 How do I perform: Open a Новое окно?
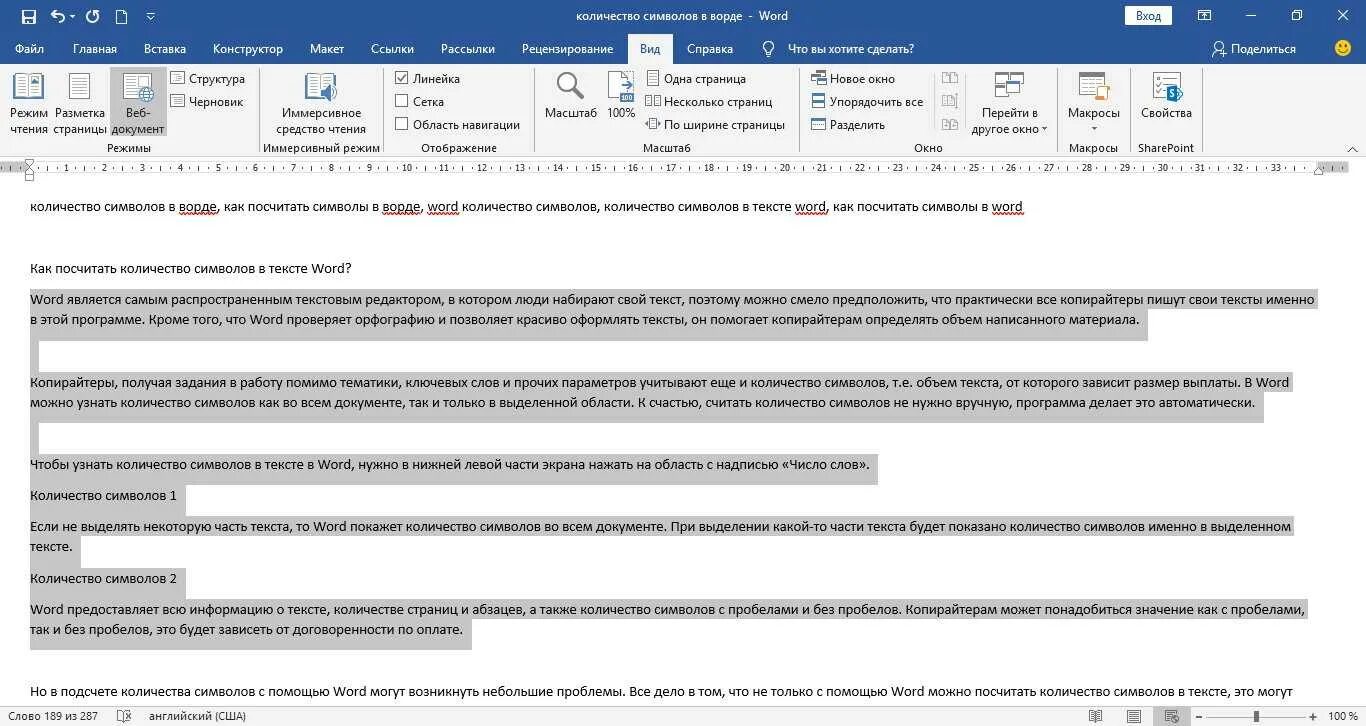pyautogui.click(x=853, y=78)
